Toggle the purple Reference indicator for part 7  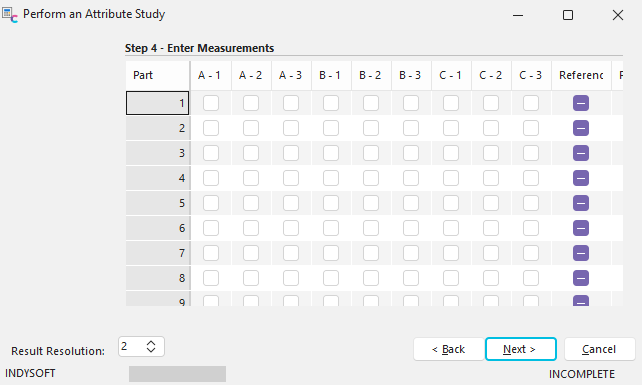tap(581, 253)
